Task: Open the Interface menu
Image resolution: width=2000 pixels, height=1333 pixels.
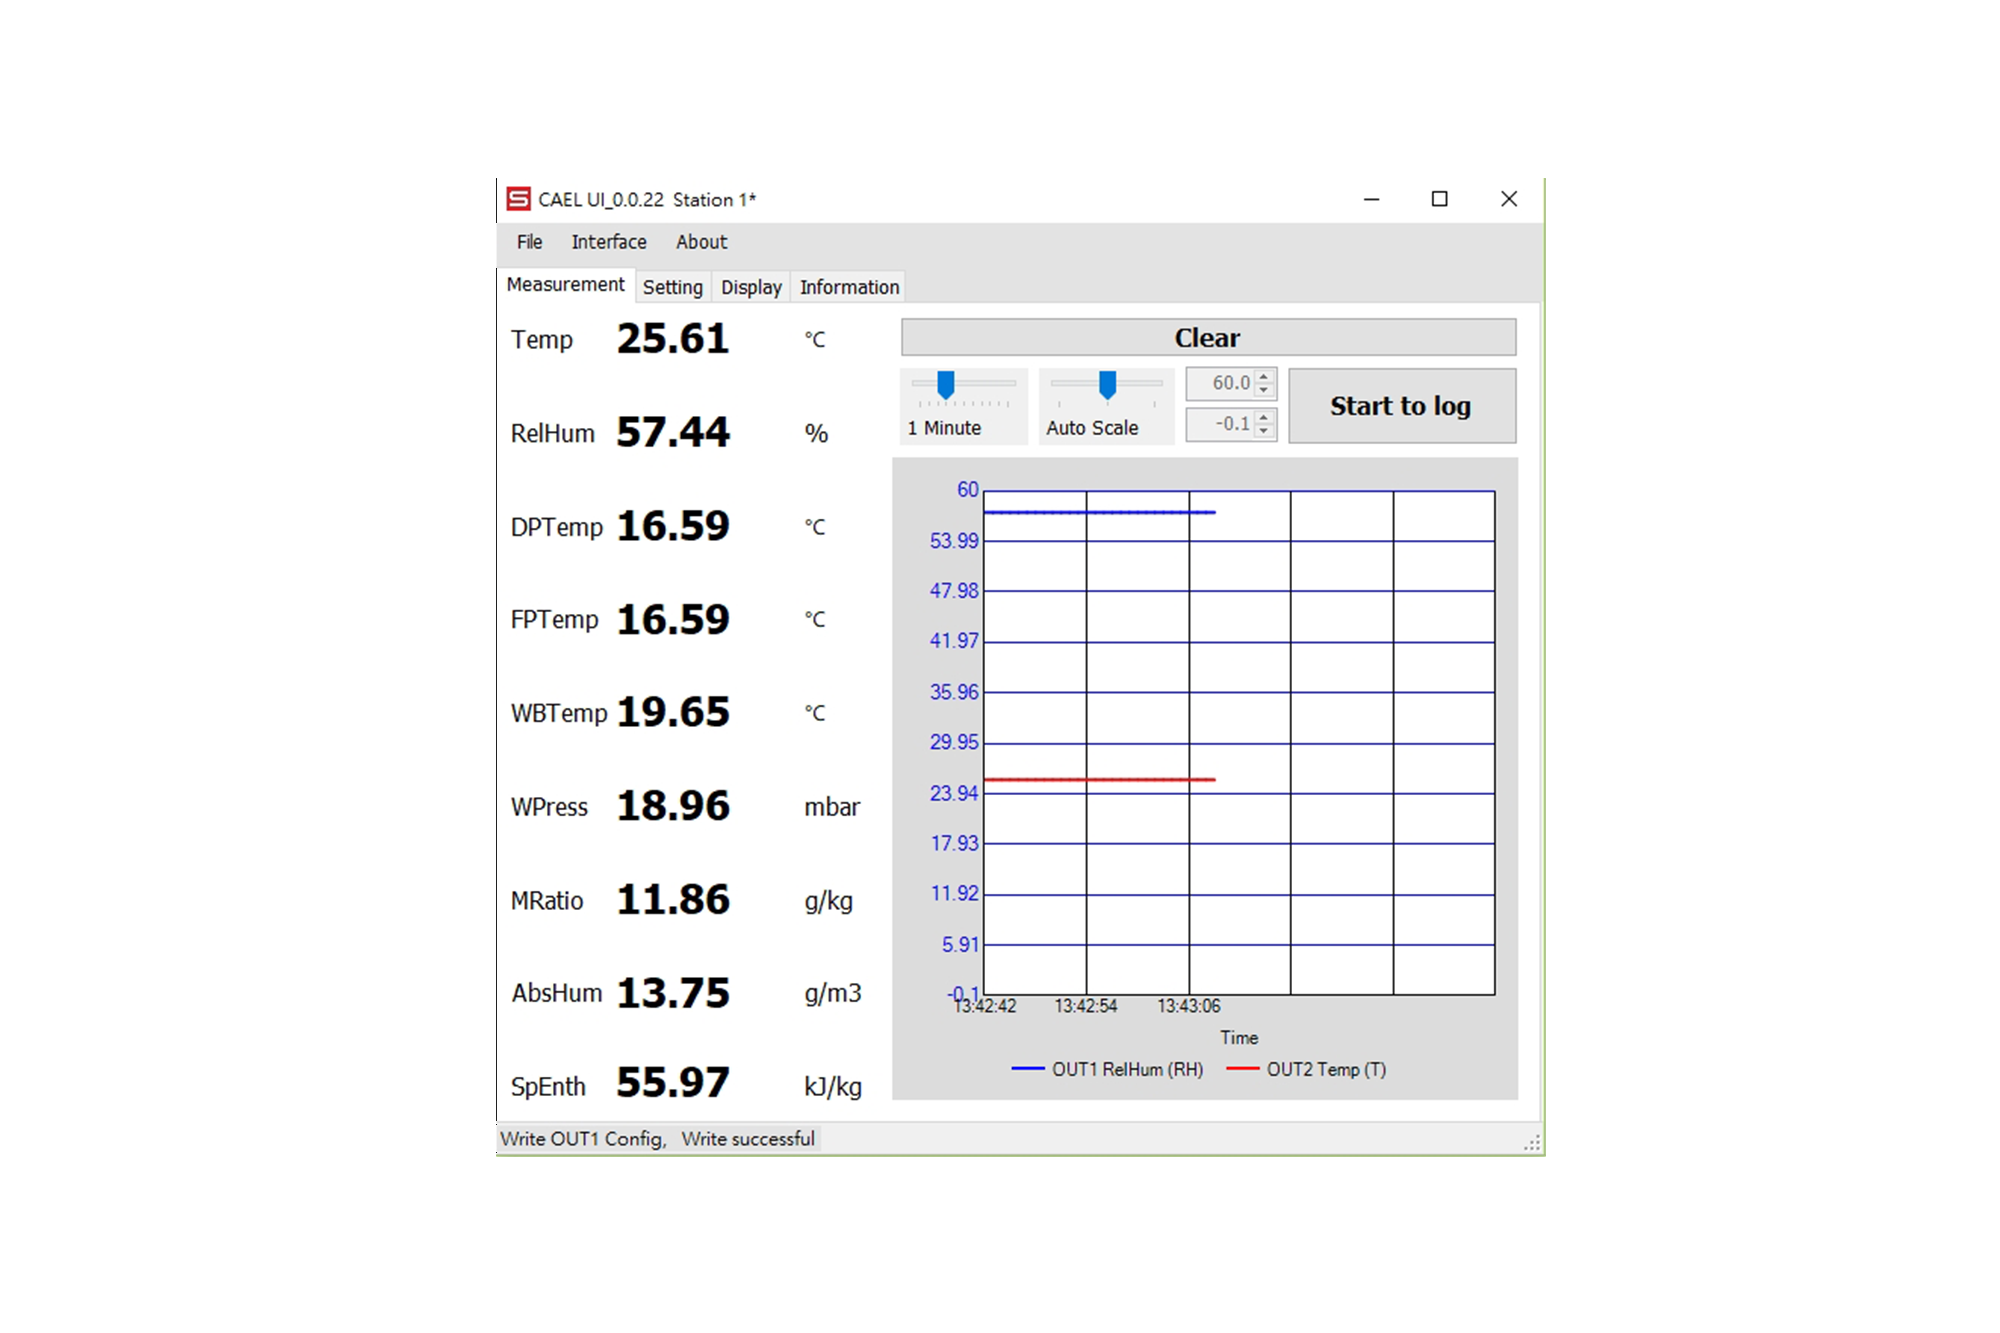Action: coord(609,242)
